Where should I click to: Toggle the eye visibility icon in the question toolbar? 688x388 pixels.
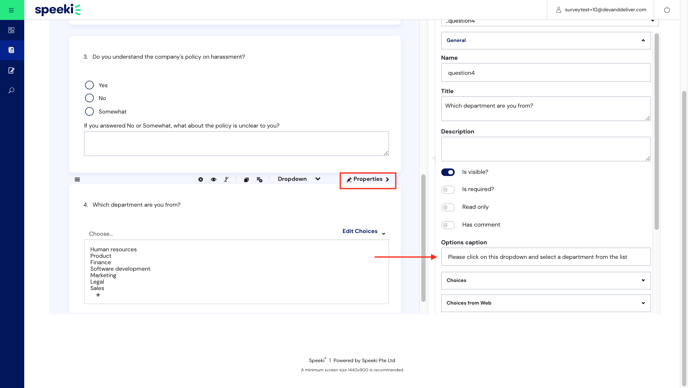[214, 180]
